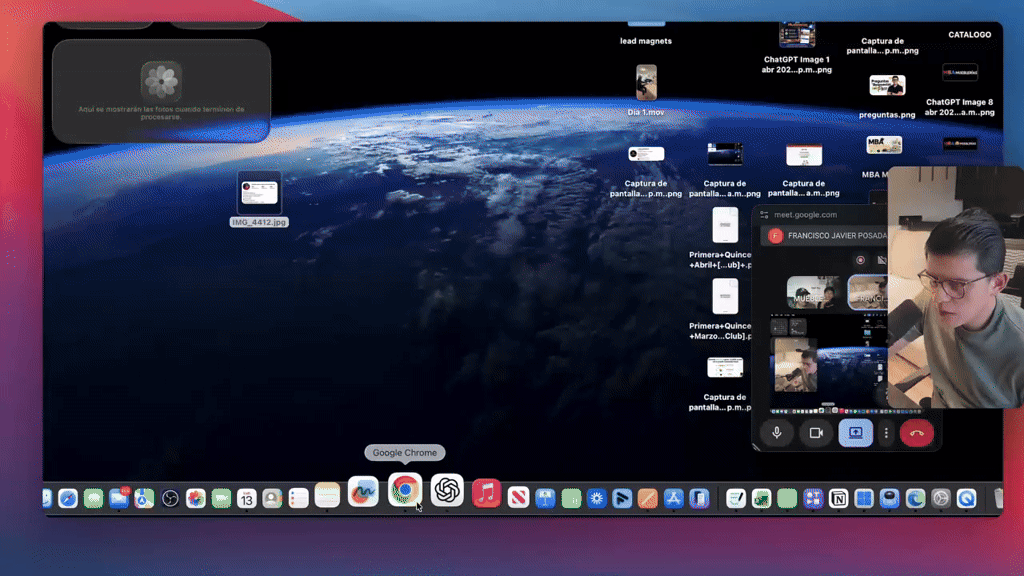Select the preguntas.png desktop file
Screen dimensions: 1024x576
(887, 97)
